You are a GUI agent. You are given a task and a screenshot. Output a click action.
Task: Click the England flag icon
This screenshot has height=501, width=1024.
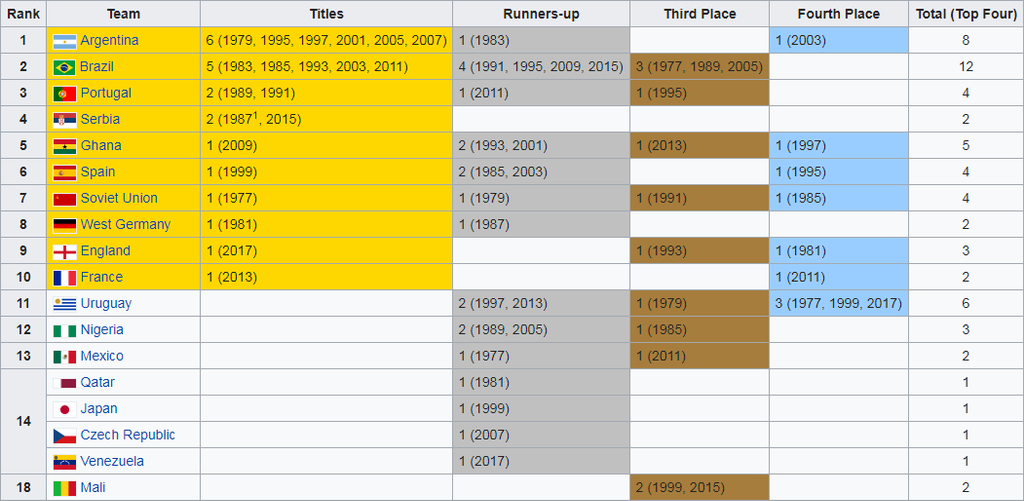click(x=65, y=251)
